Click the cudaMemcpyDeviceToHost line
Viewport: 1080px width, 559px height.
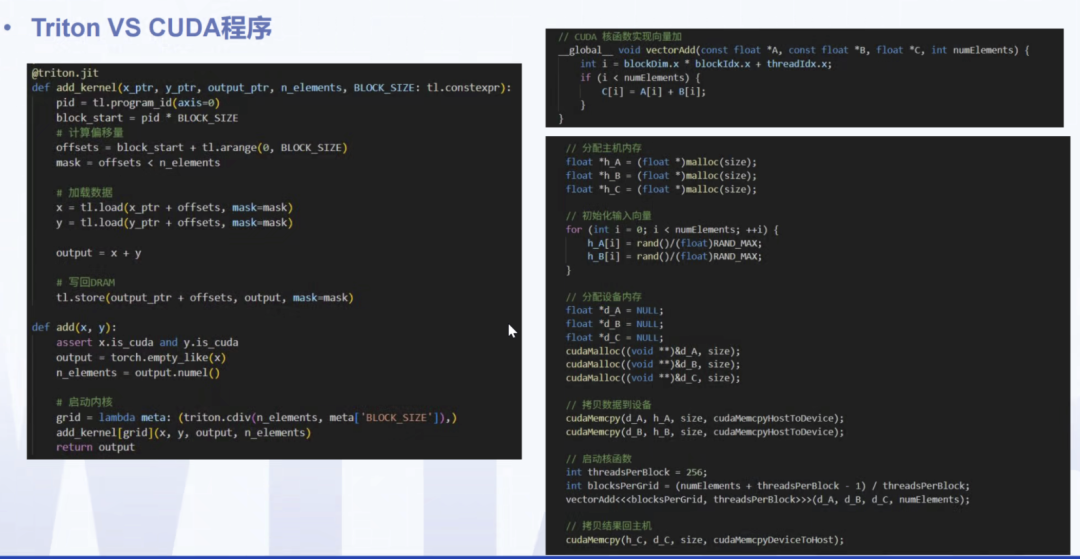704,540
